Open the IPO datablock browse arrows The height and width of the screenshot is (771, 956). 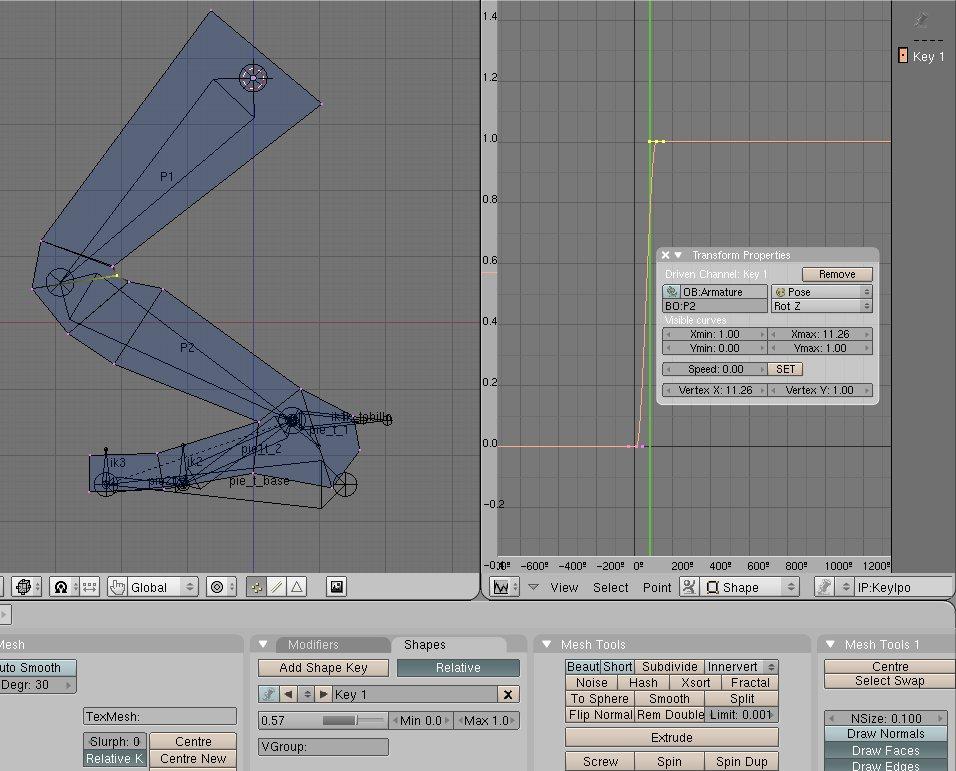846,587
